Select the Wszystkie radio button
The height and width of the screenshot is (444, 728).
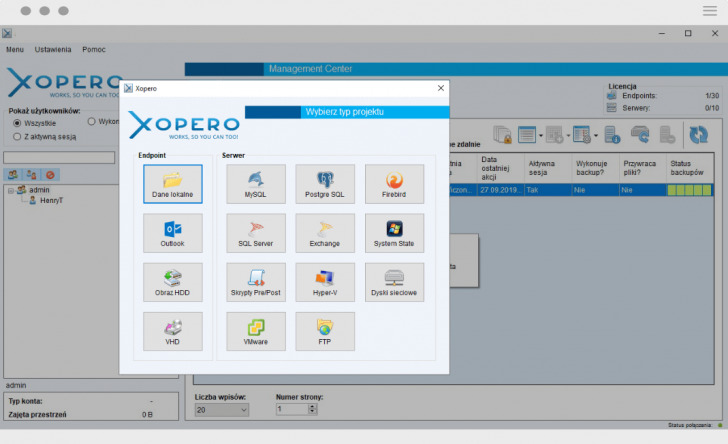tap(17, 123)
